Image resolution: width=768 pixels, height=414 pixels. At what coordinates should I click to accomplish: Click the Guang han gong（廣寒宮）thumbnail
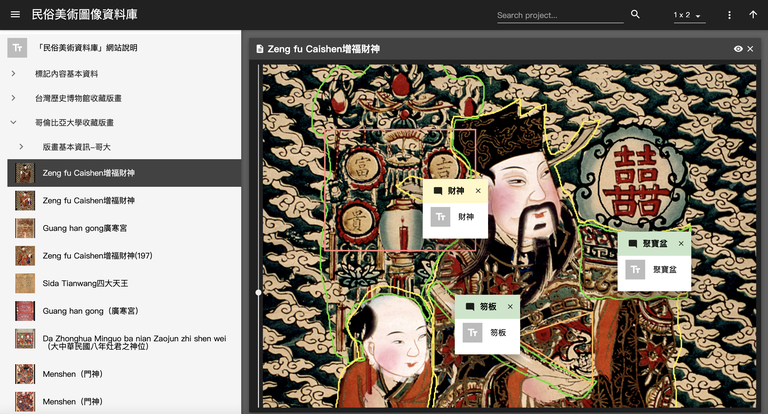24,311
